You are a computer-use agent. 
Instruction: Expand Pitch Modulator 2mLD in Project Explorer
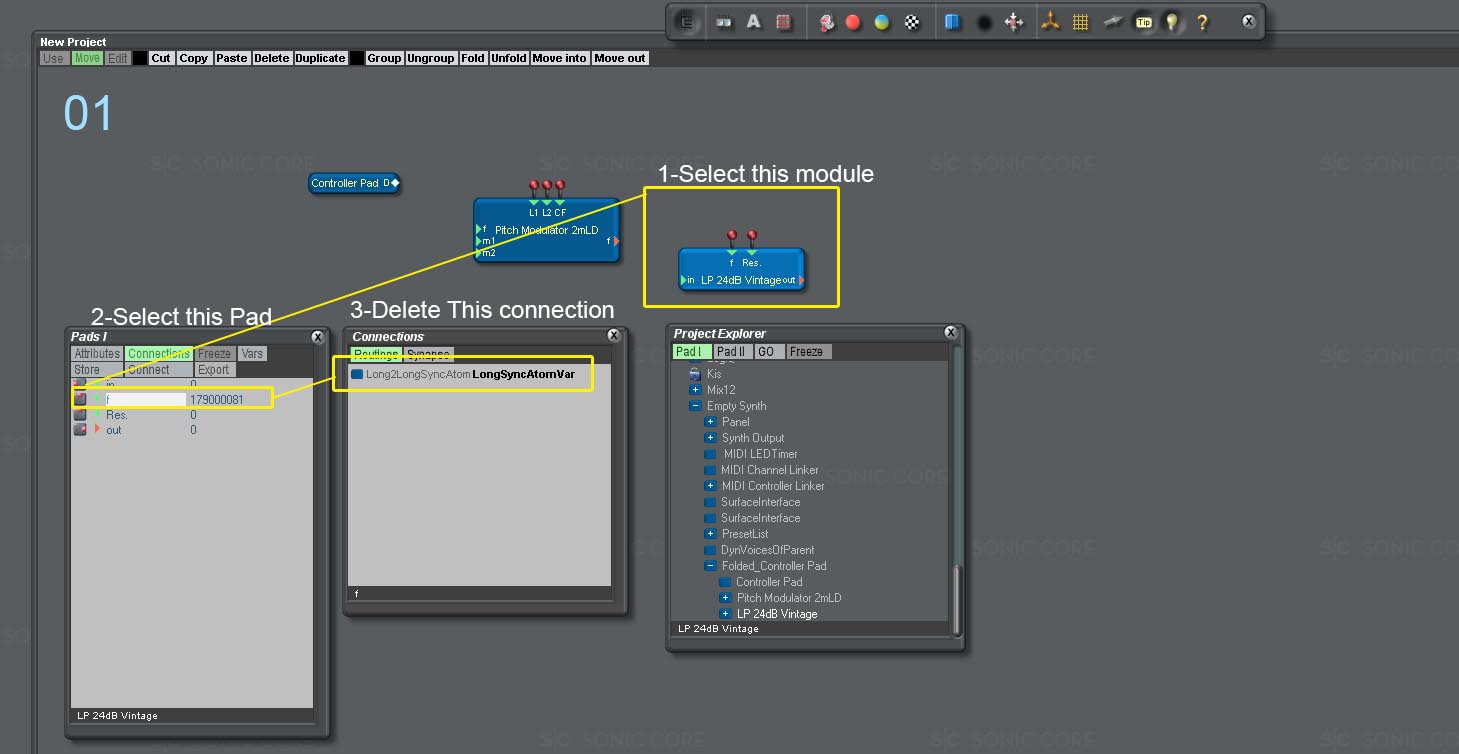click(x=723, y=597)
